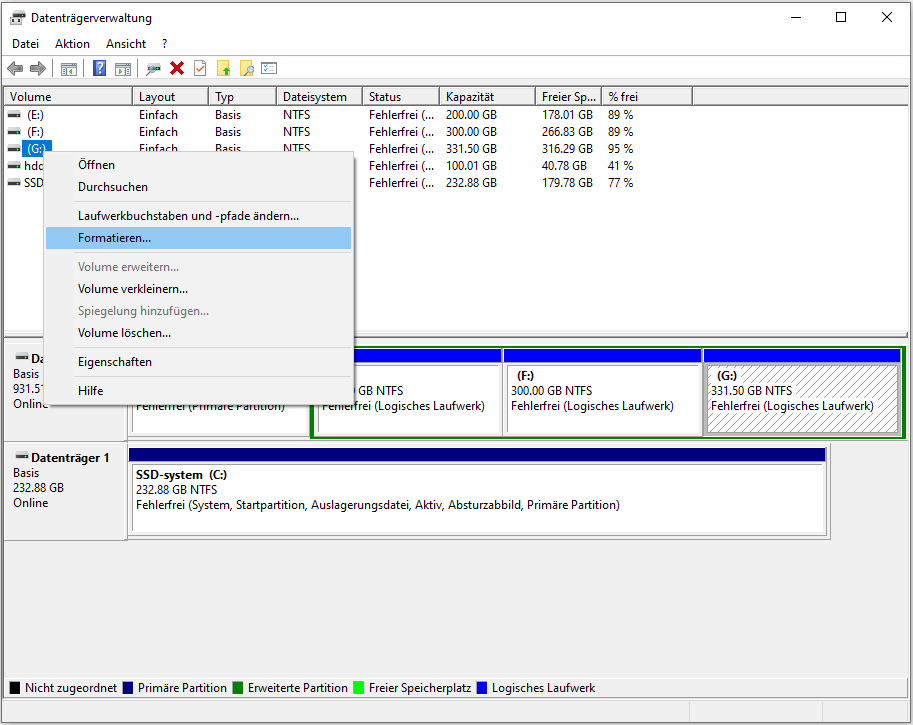Screen dimensions: 913x725
Task: Click the properties checkmark page icon
Action: click(x=200, y=69)
